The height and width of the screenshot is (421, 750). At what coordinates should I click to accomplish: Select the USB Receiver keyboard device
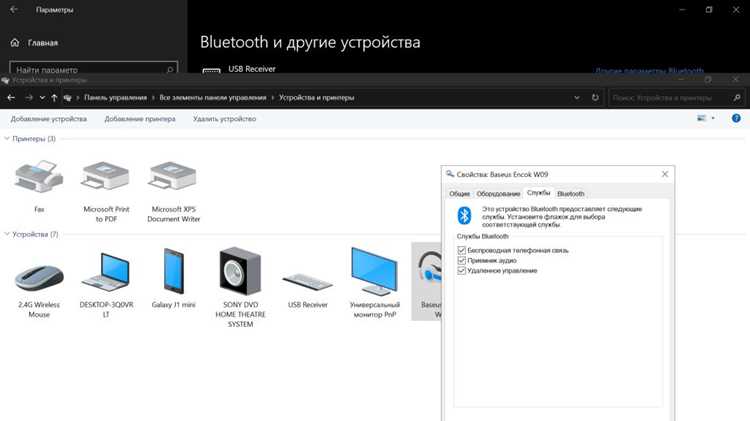point(307,282)
